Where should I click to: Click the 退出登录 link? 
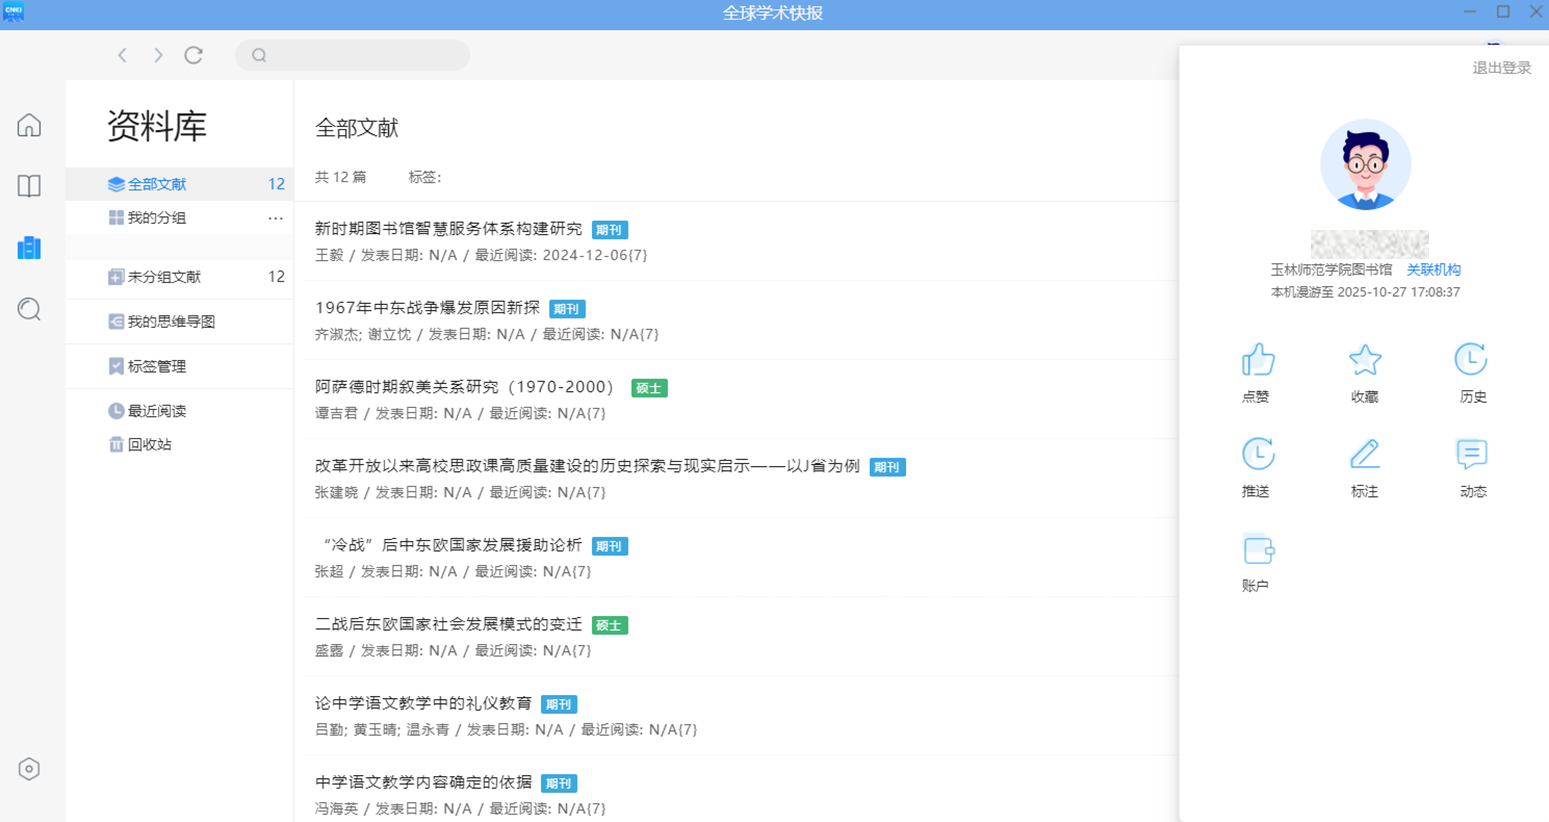1502,68
